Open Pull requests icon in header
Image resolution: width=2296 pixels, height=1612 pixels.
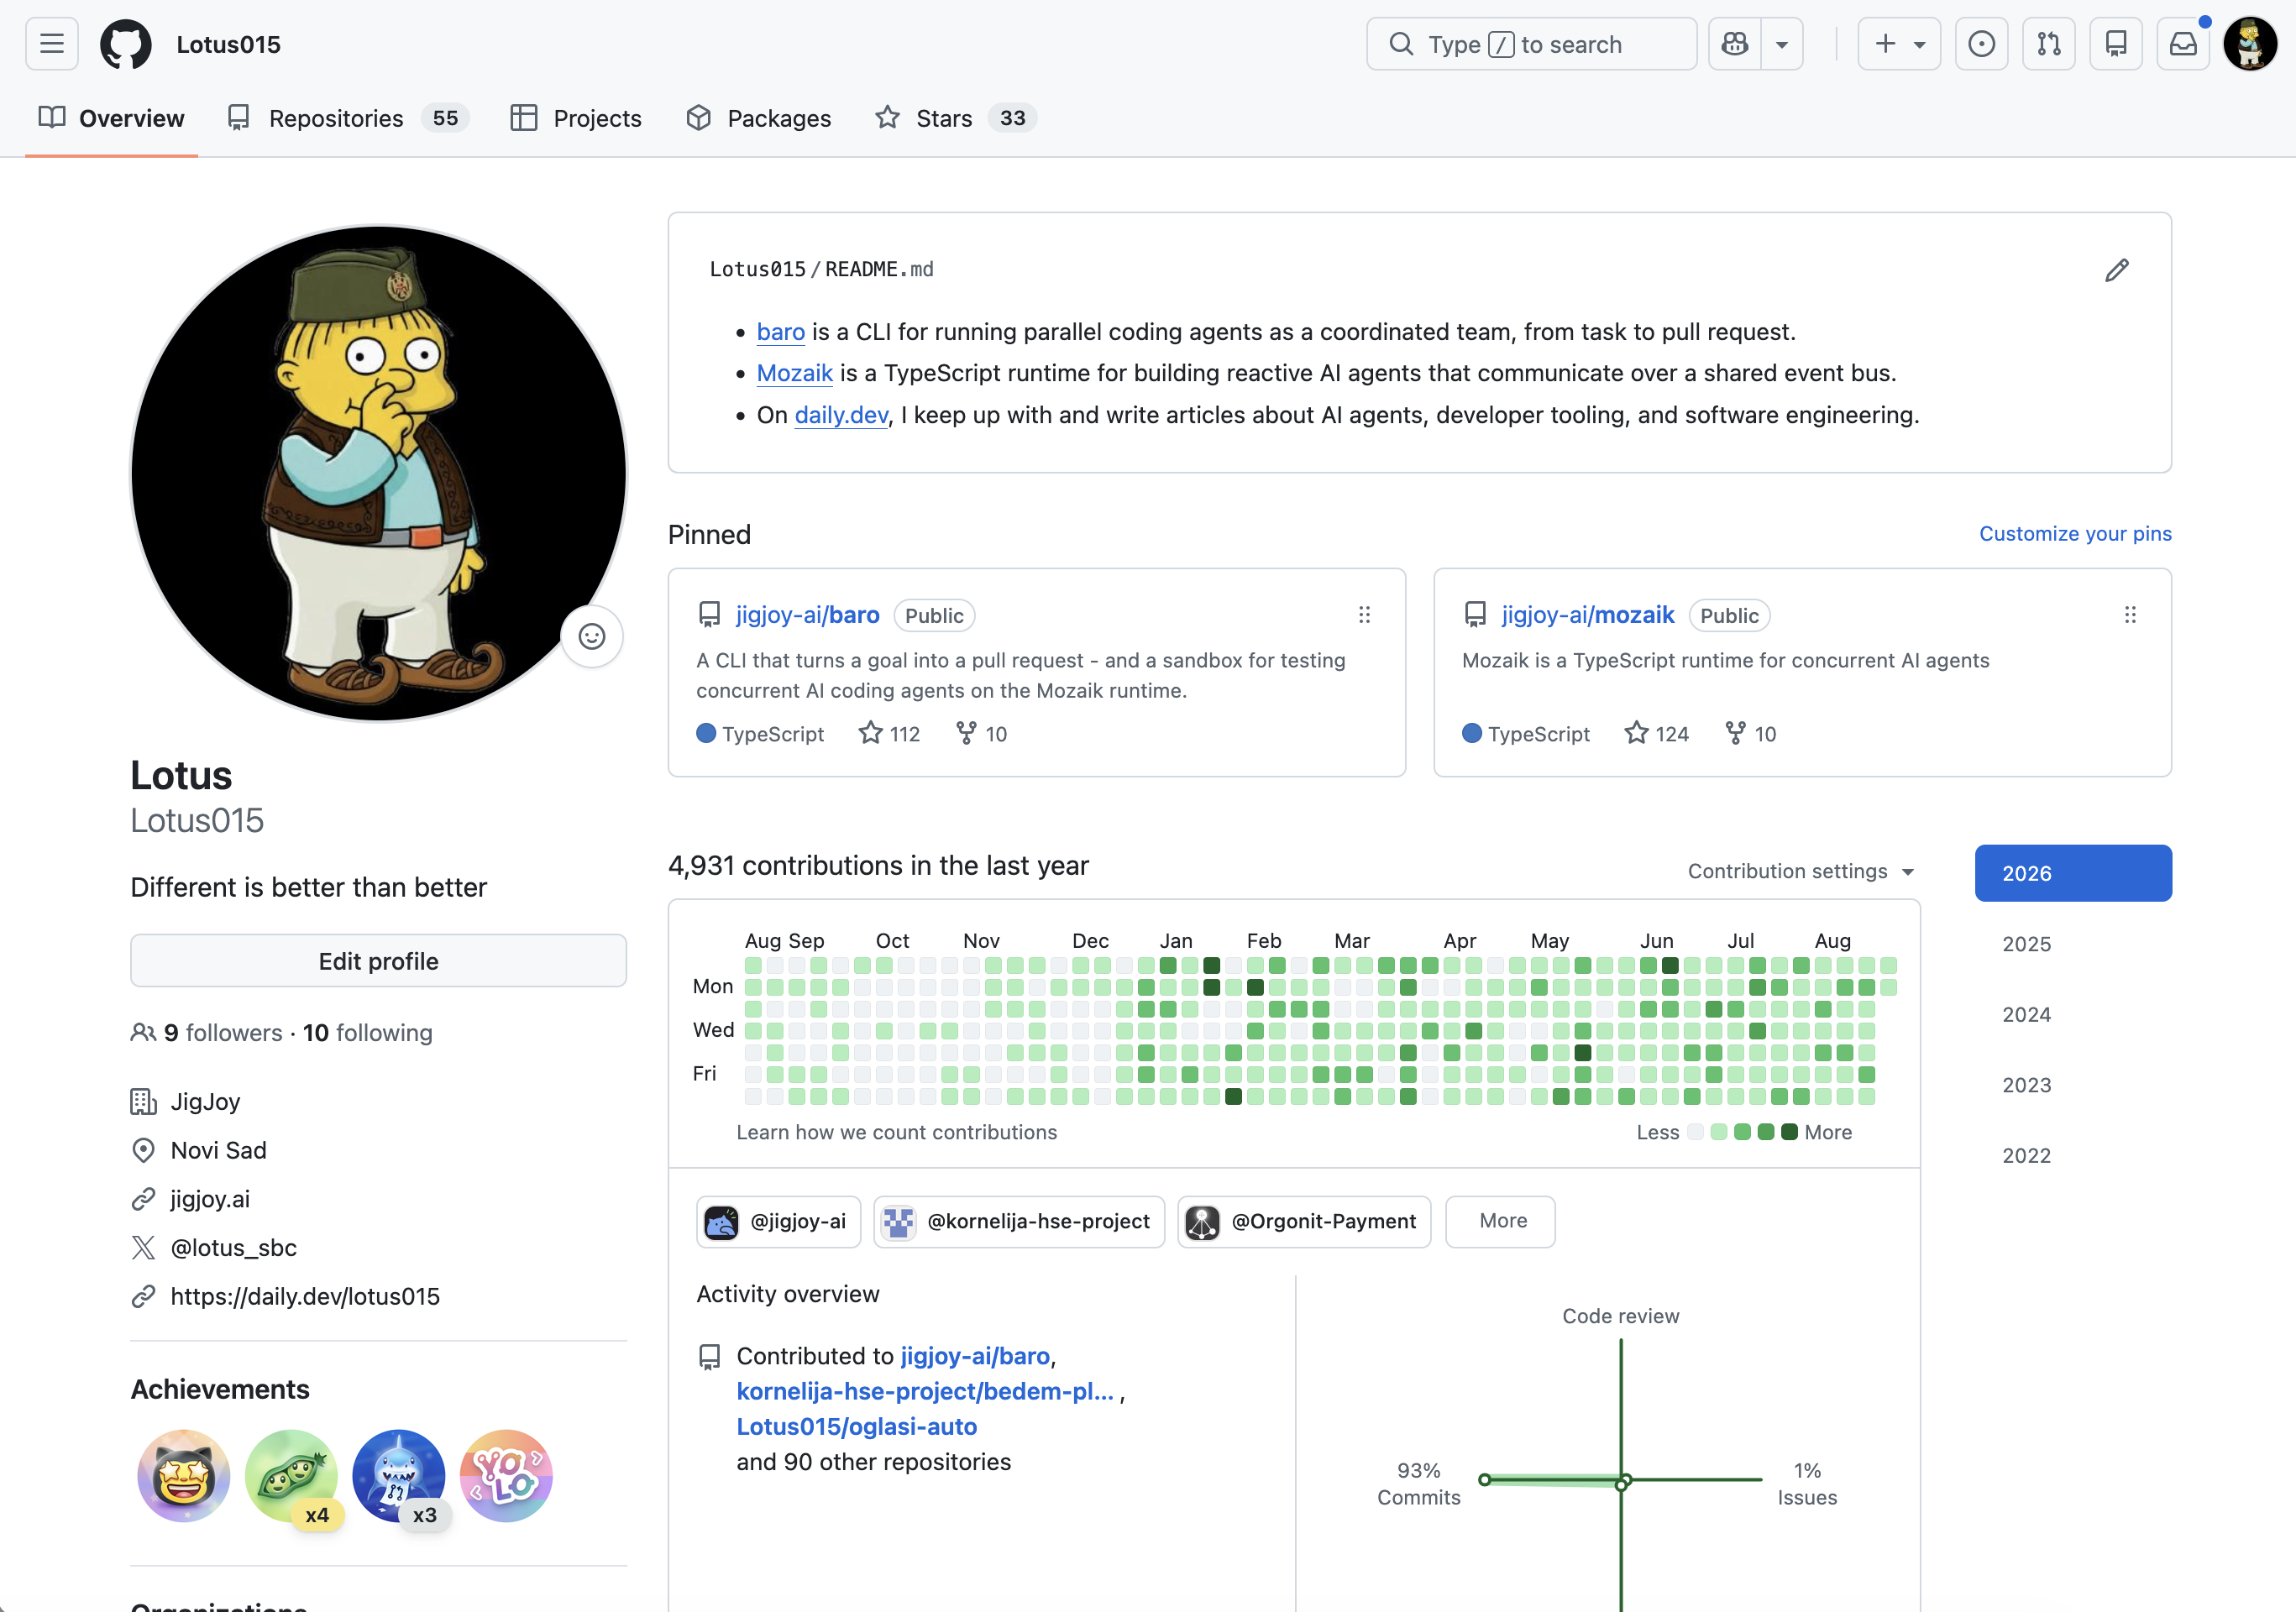pos(2049,44)
